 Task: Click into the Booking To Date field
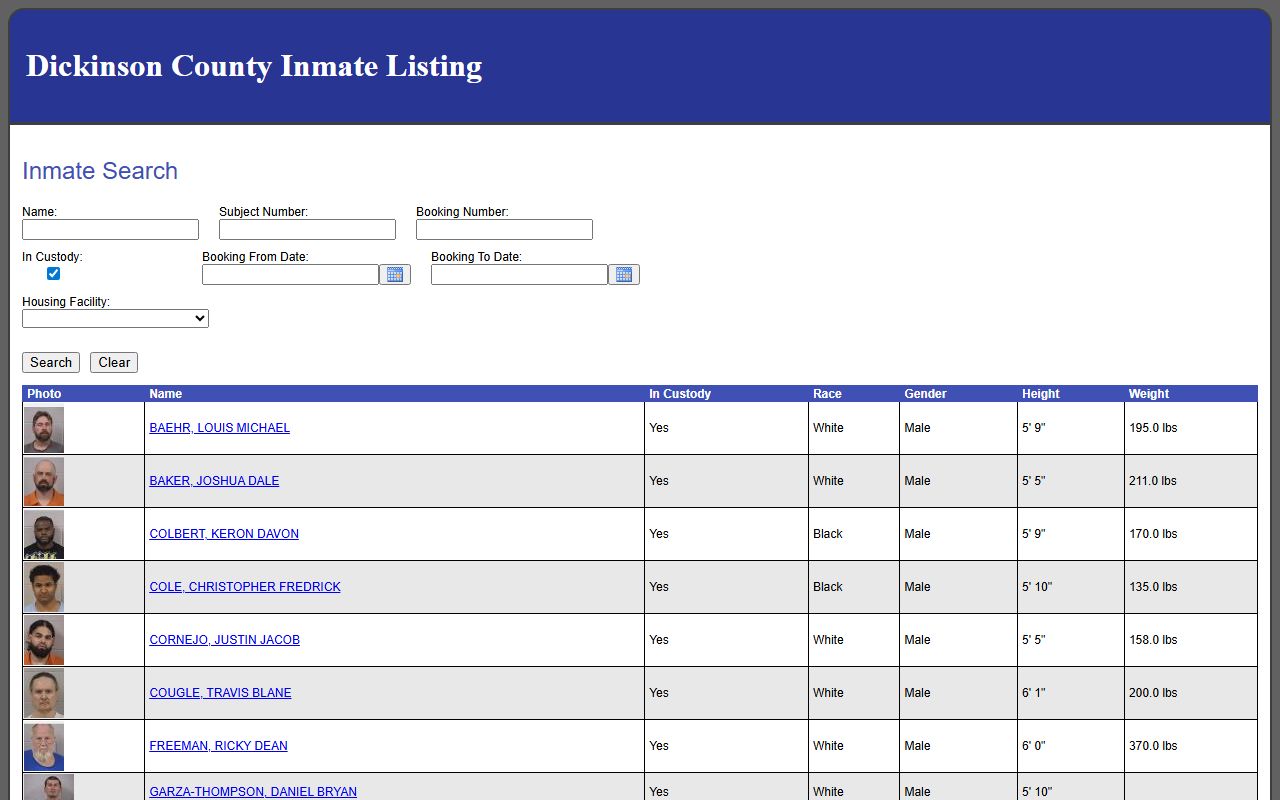[519, 274]
